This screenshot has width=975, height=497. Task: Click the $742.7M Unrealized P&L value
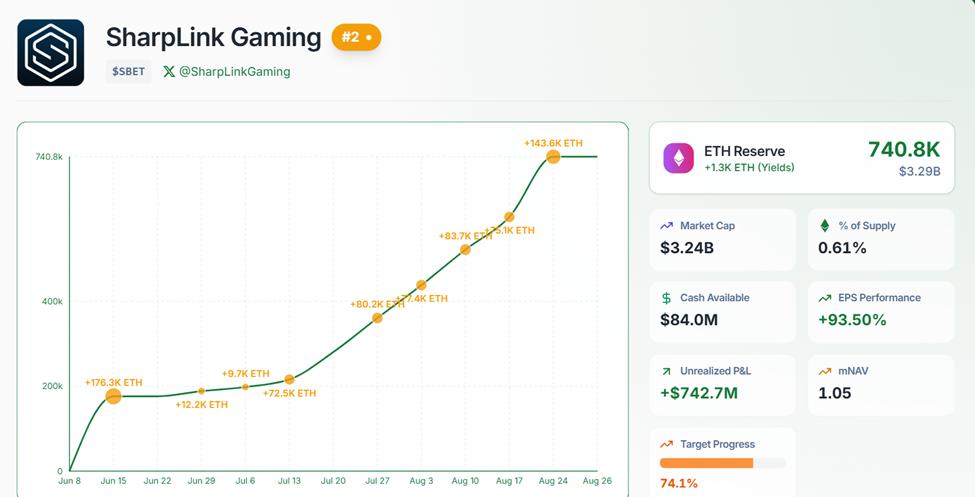click(x=699, y=393)
